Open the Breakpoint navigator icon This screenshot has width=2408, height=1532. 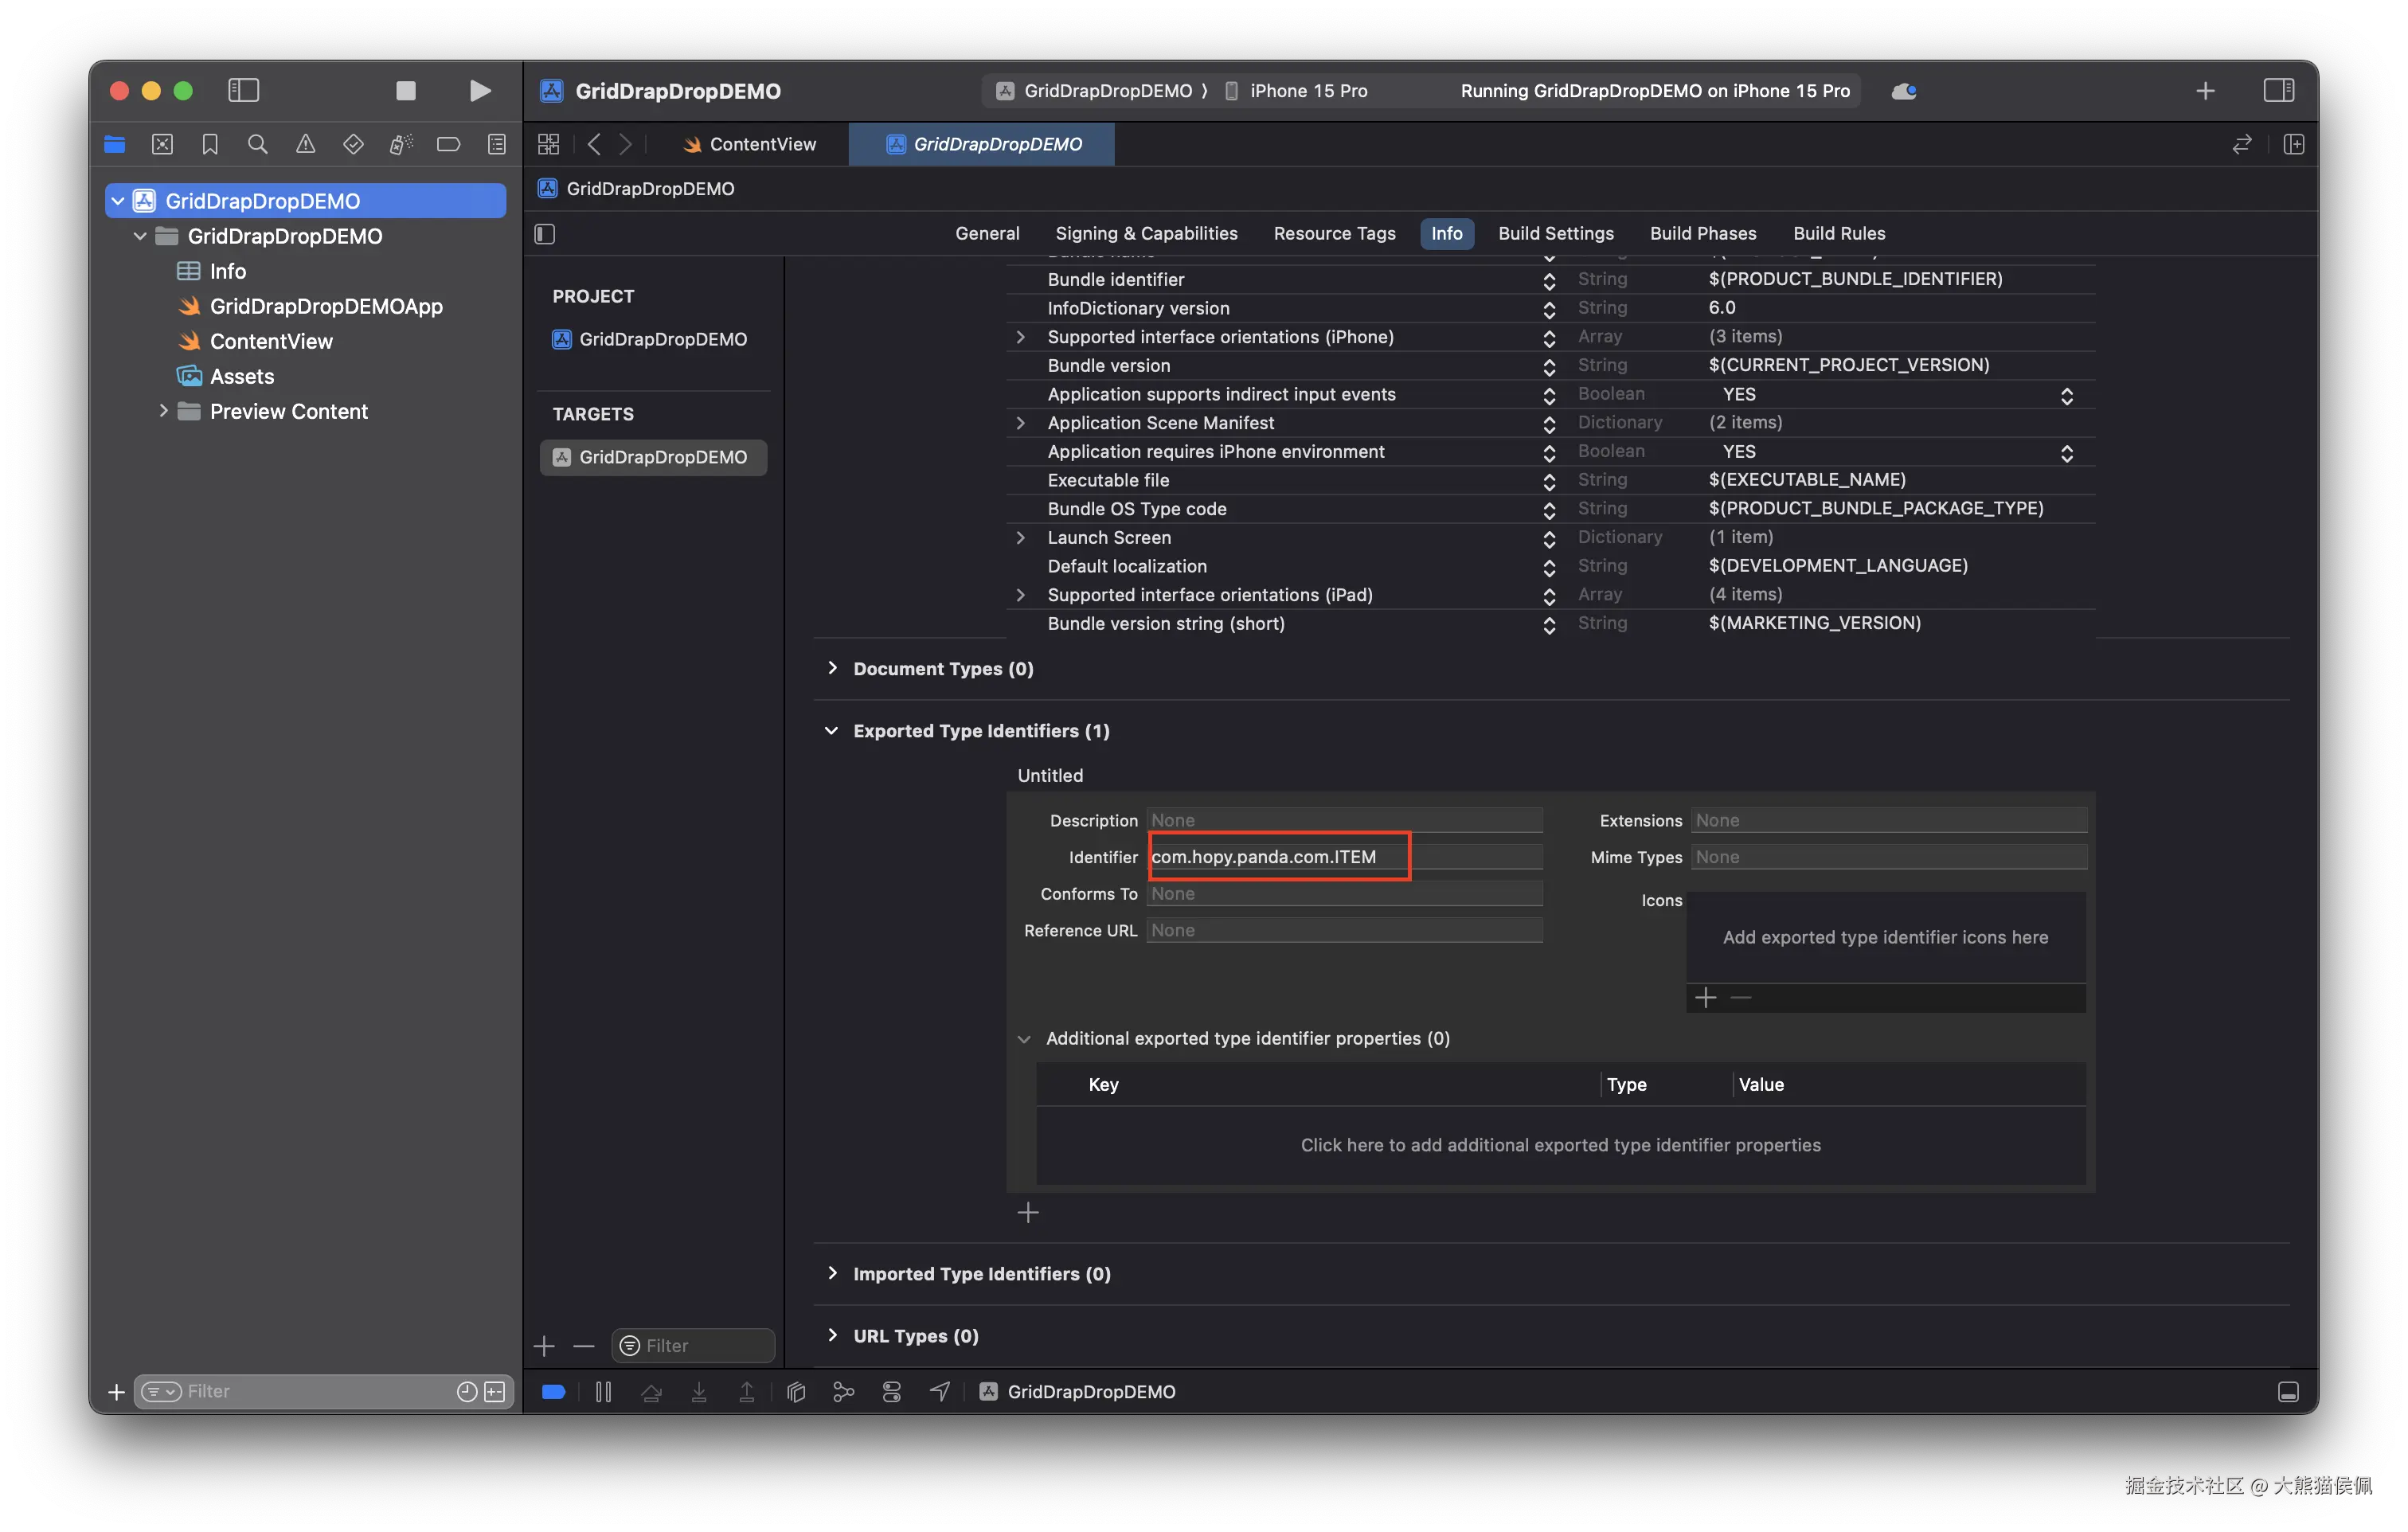pyautogui.click(x=448, y=144)
